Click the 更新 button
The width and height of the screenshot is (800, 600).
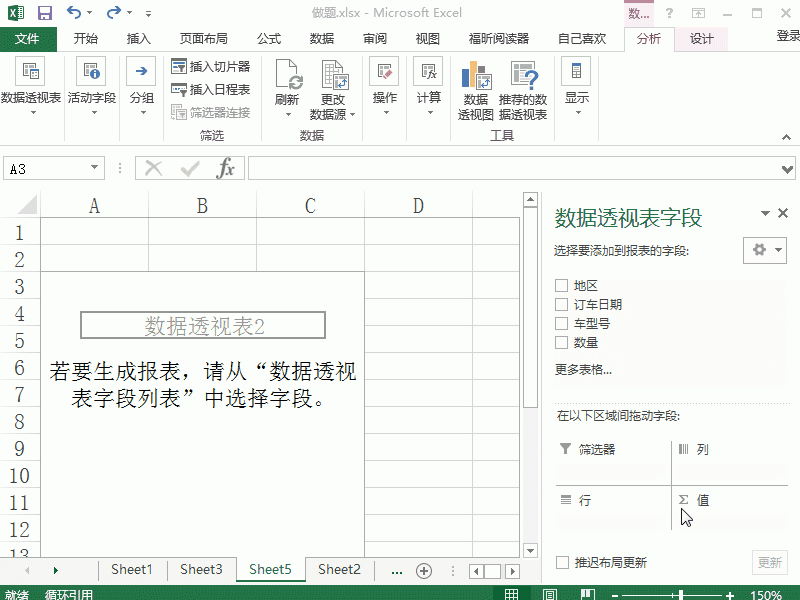click(770, 562)
